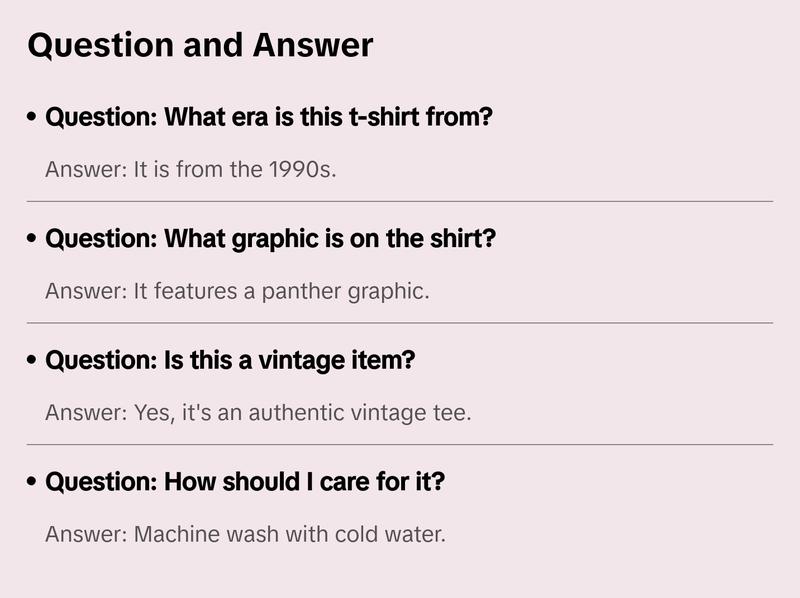
Task: Select the question about the t-shirt era
Action: click(269, 118)
